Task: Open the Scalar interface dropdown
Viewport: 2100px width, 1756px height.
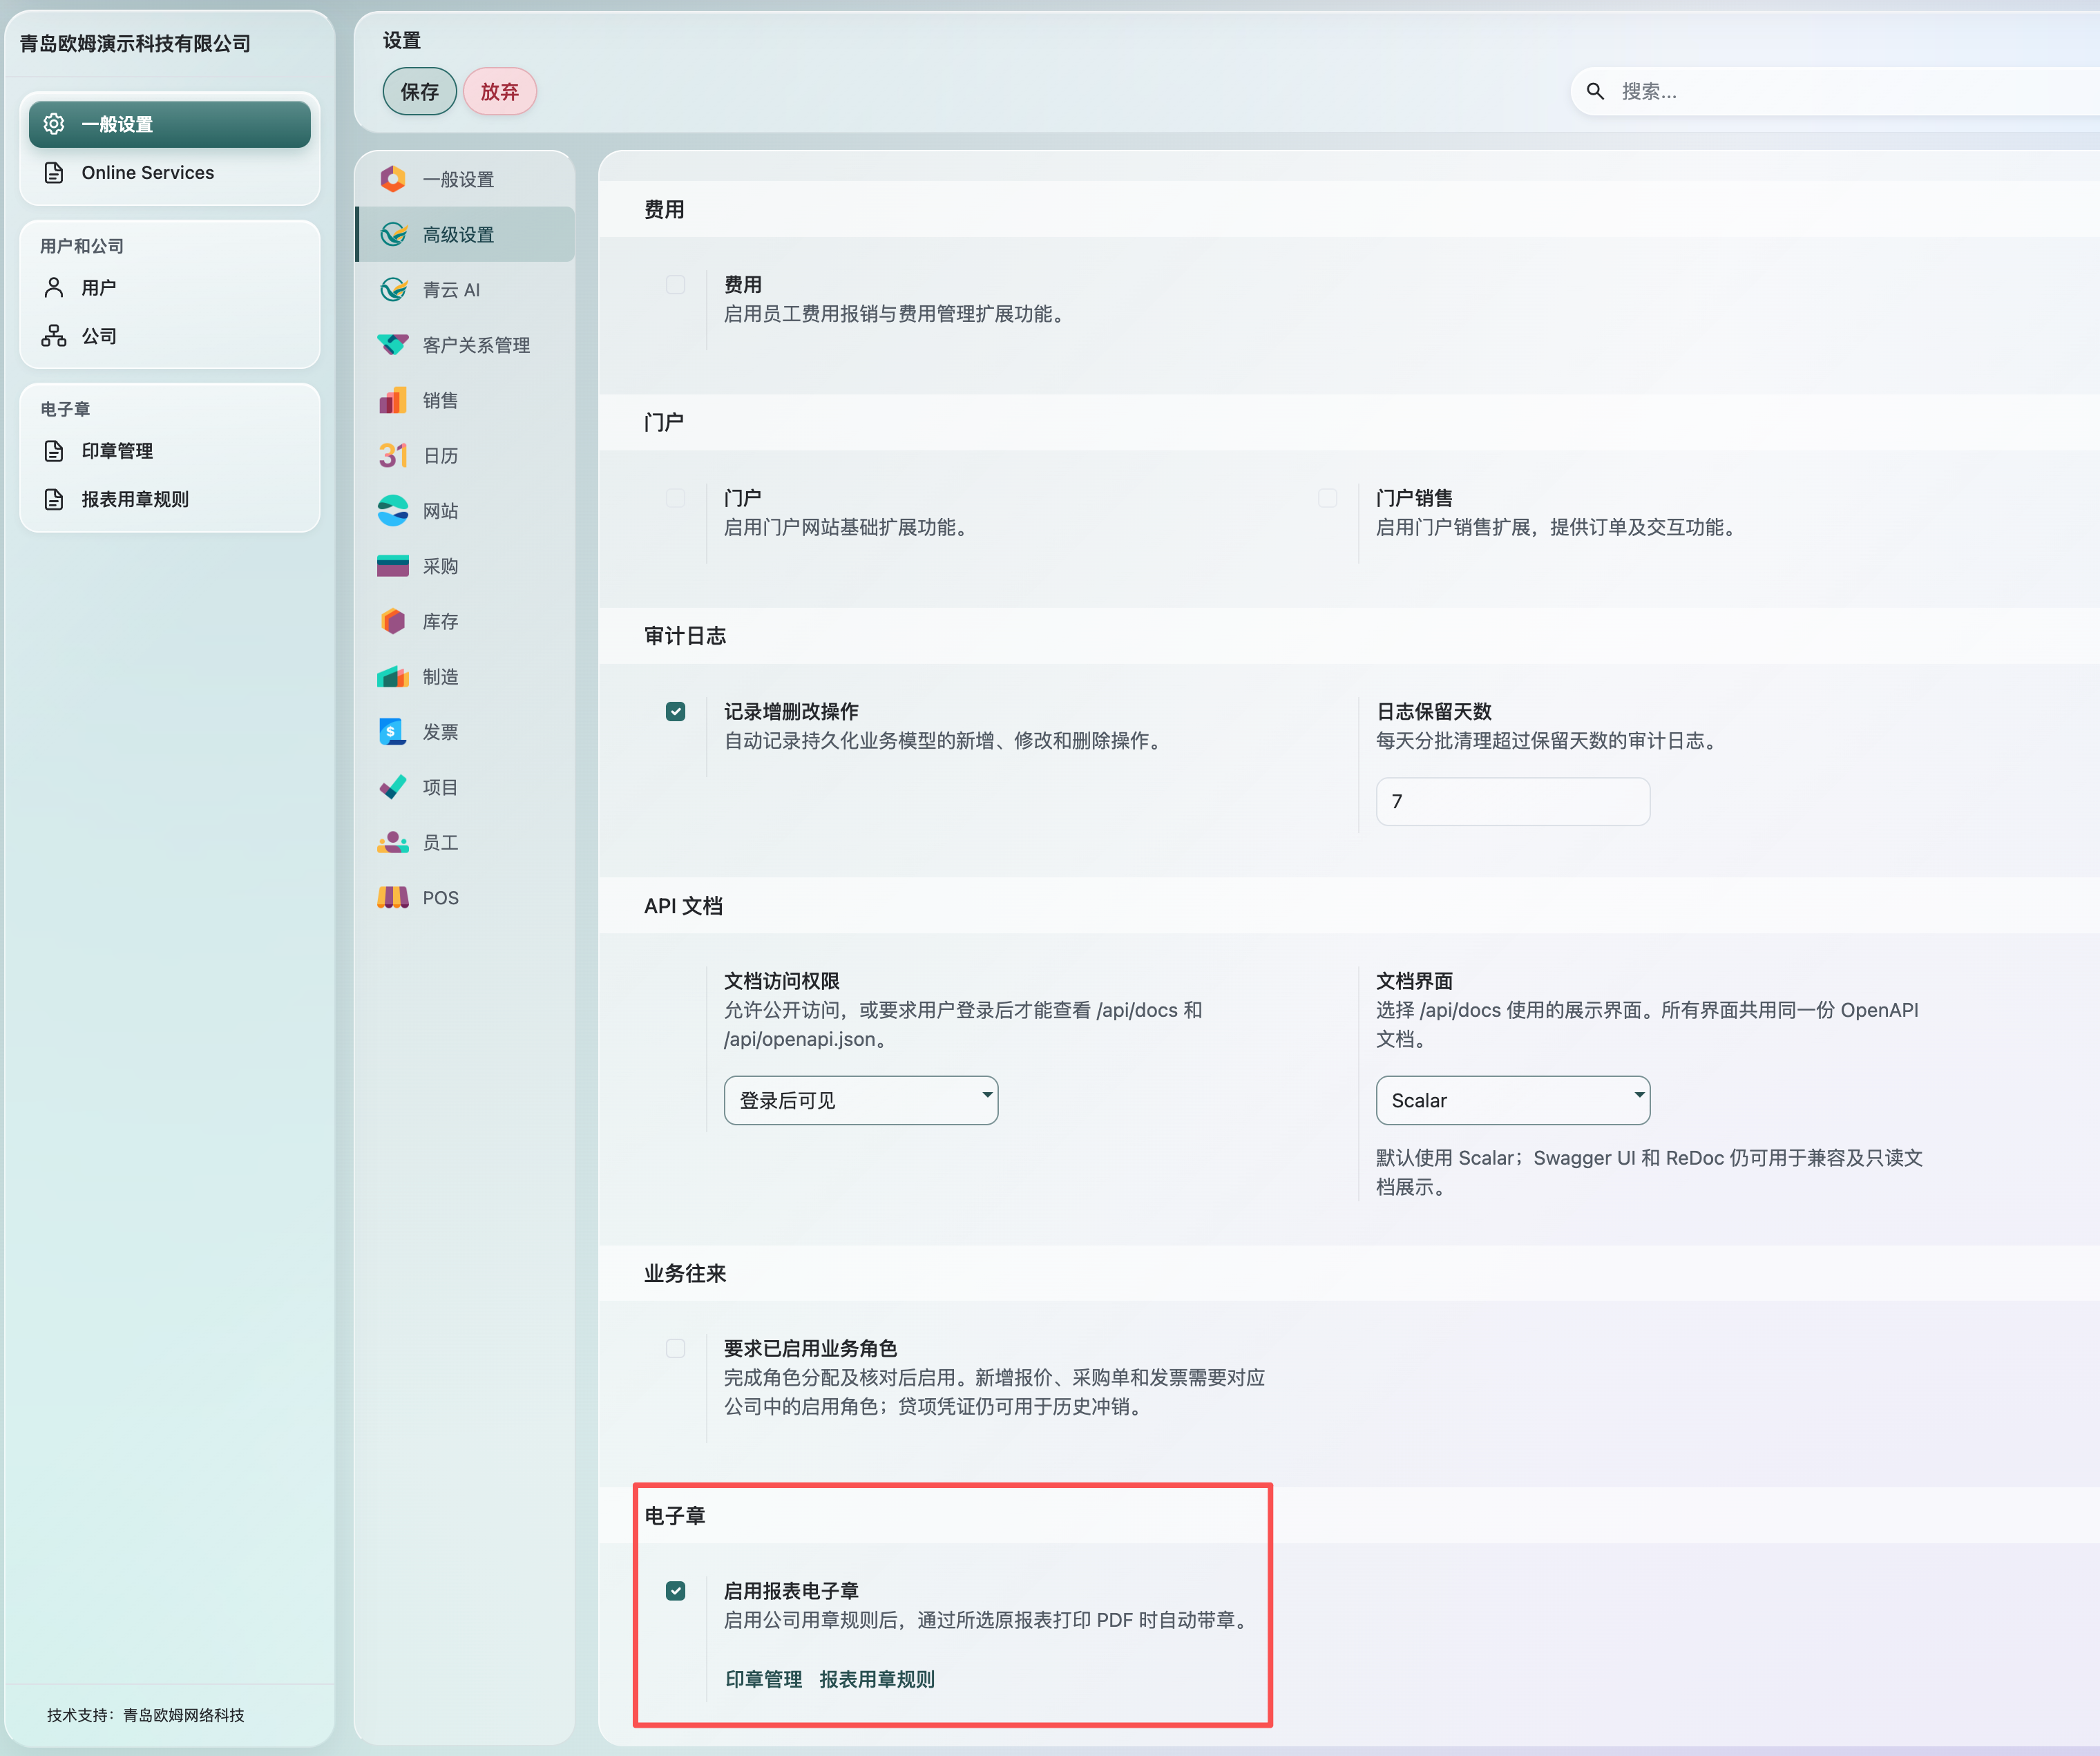Action: [1513, 1100]
